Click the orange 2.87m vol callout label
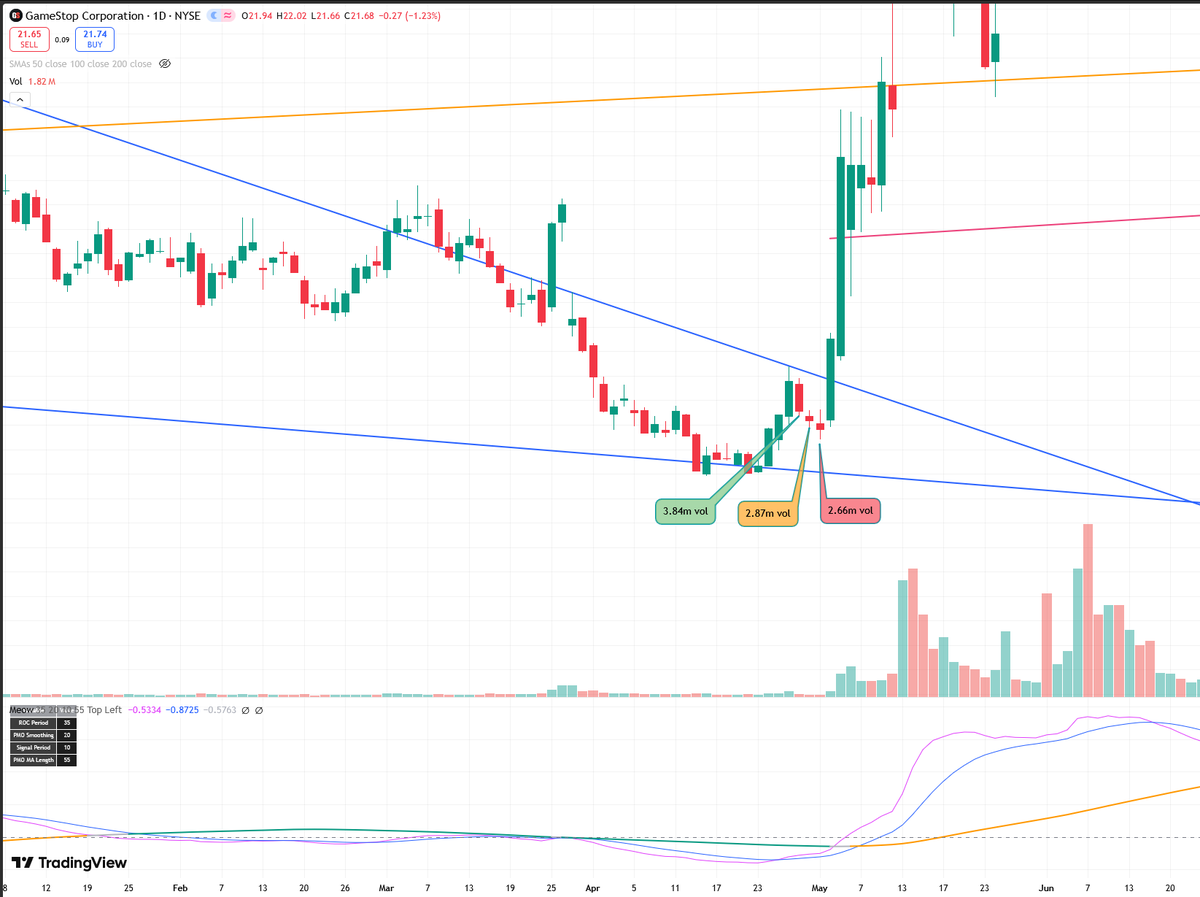The width and height of the screenshot is (1200, 897). click(x=768, y=513)
